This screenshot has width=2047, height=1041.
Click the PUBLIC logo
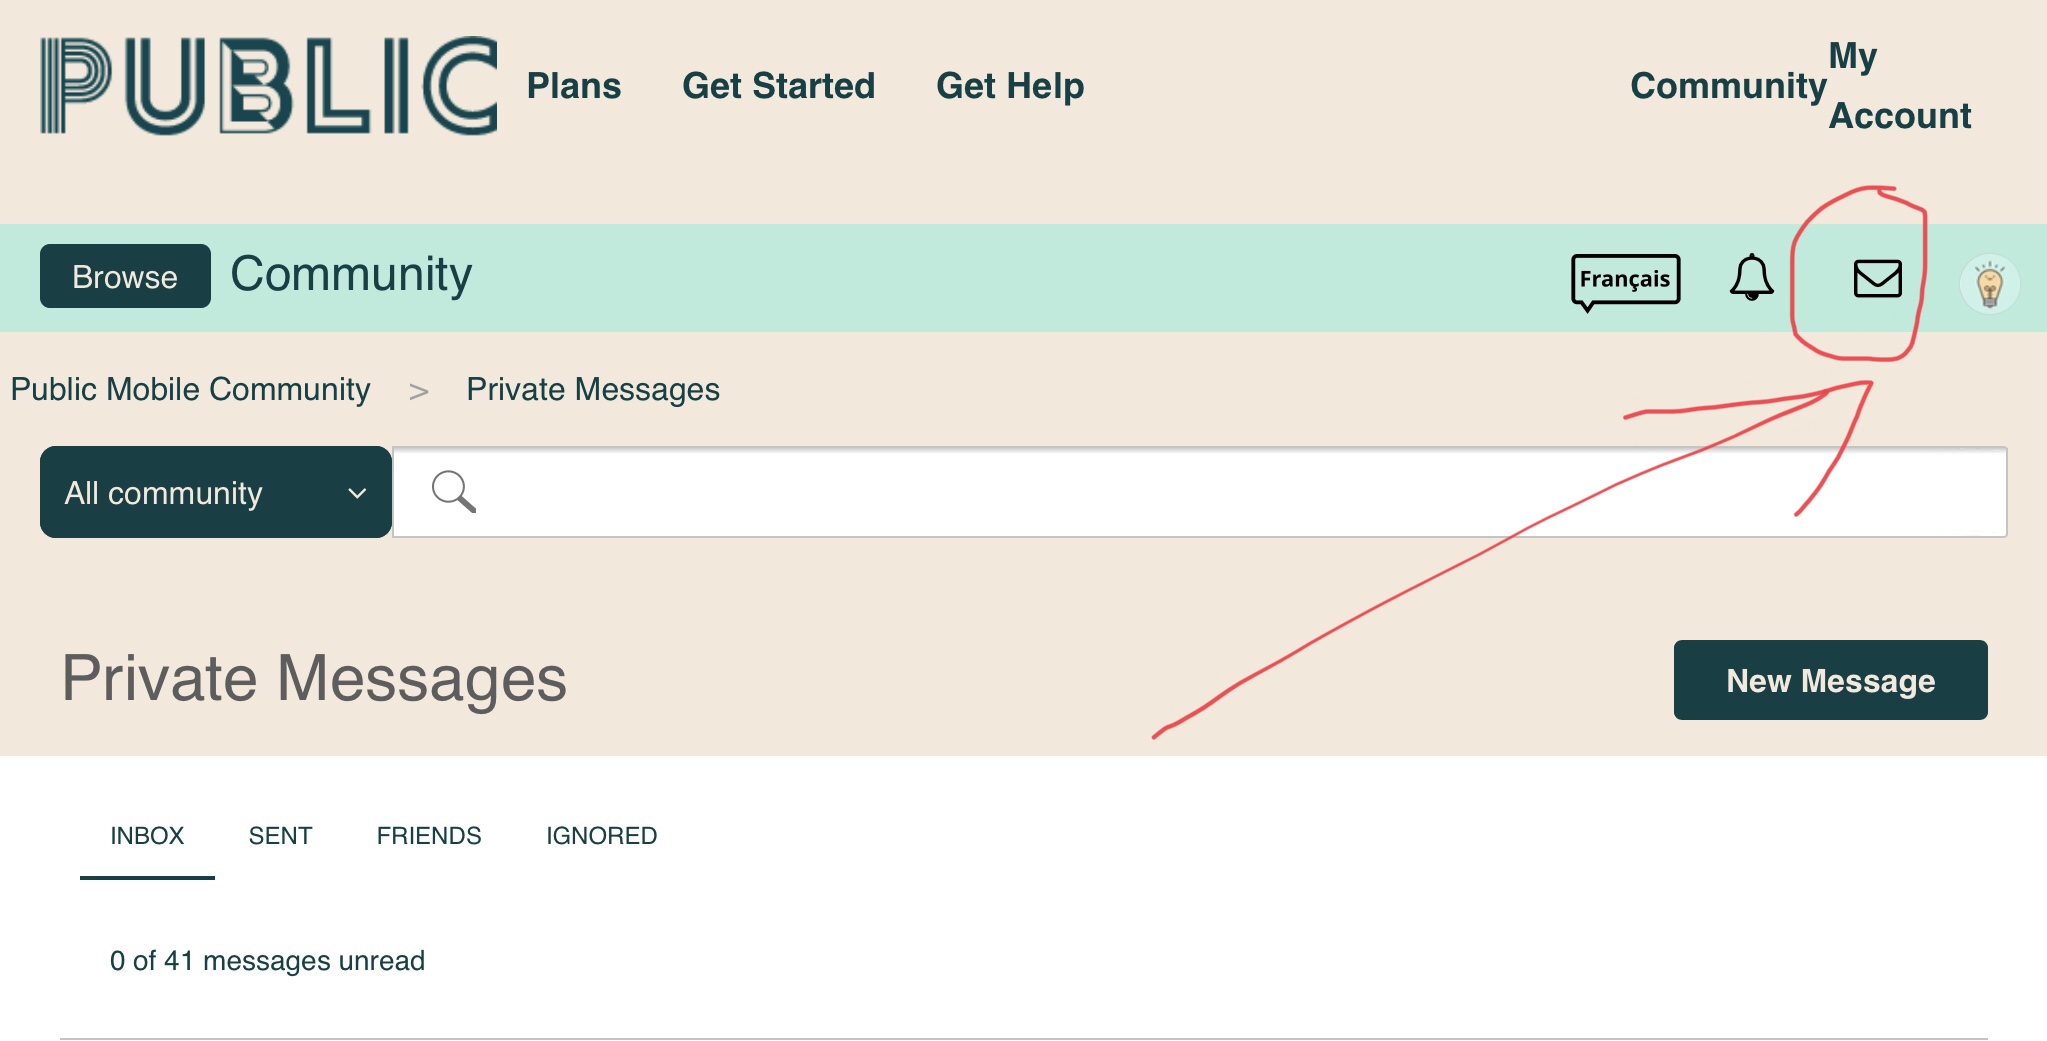click(x=268, y=86)
